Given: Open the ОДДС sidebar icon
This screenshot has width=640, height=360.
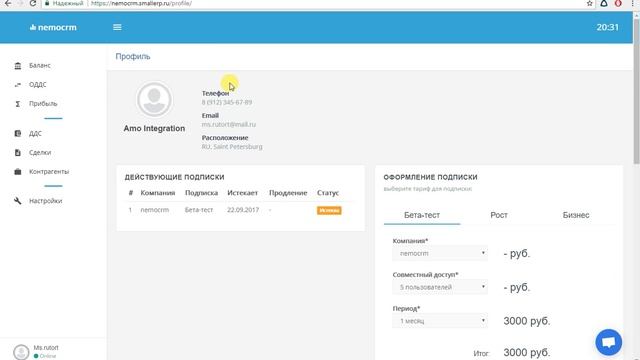Looking at the screenshot, I should pyautogui.click(x=18, y=84).
